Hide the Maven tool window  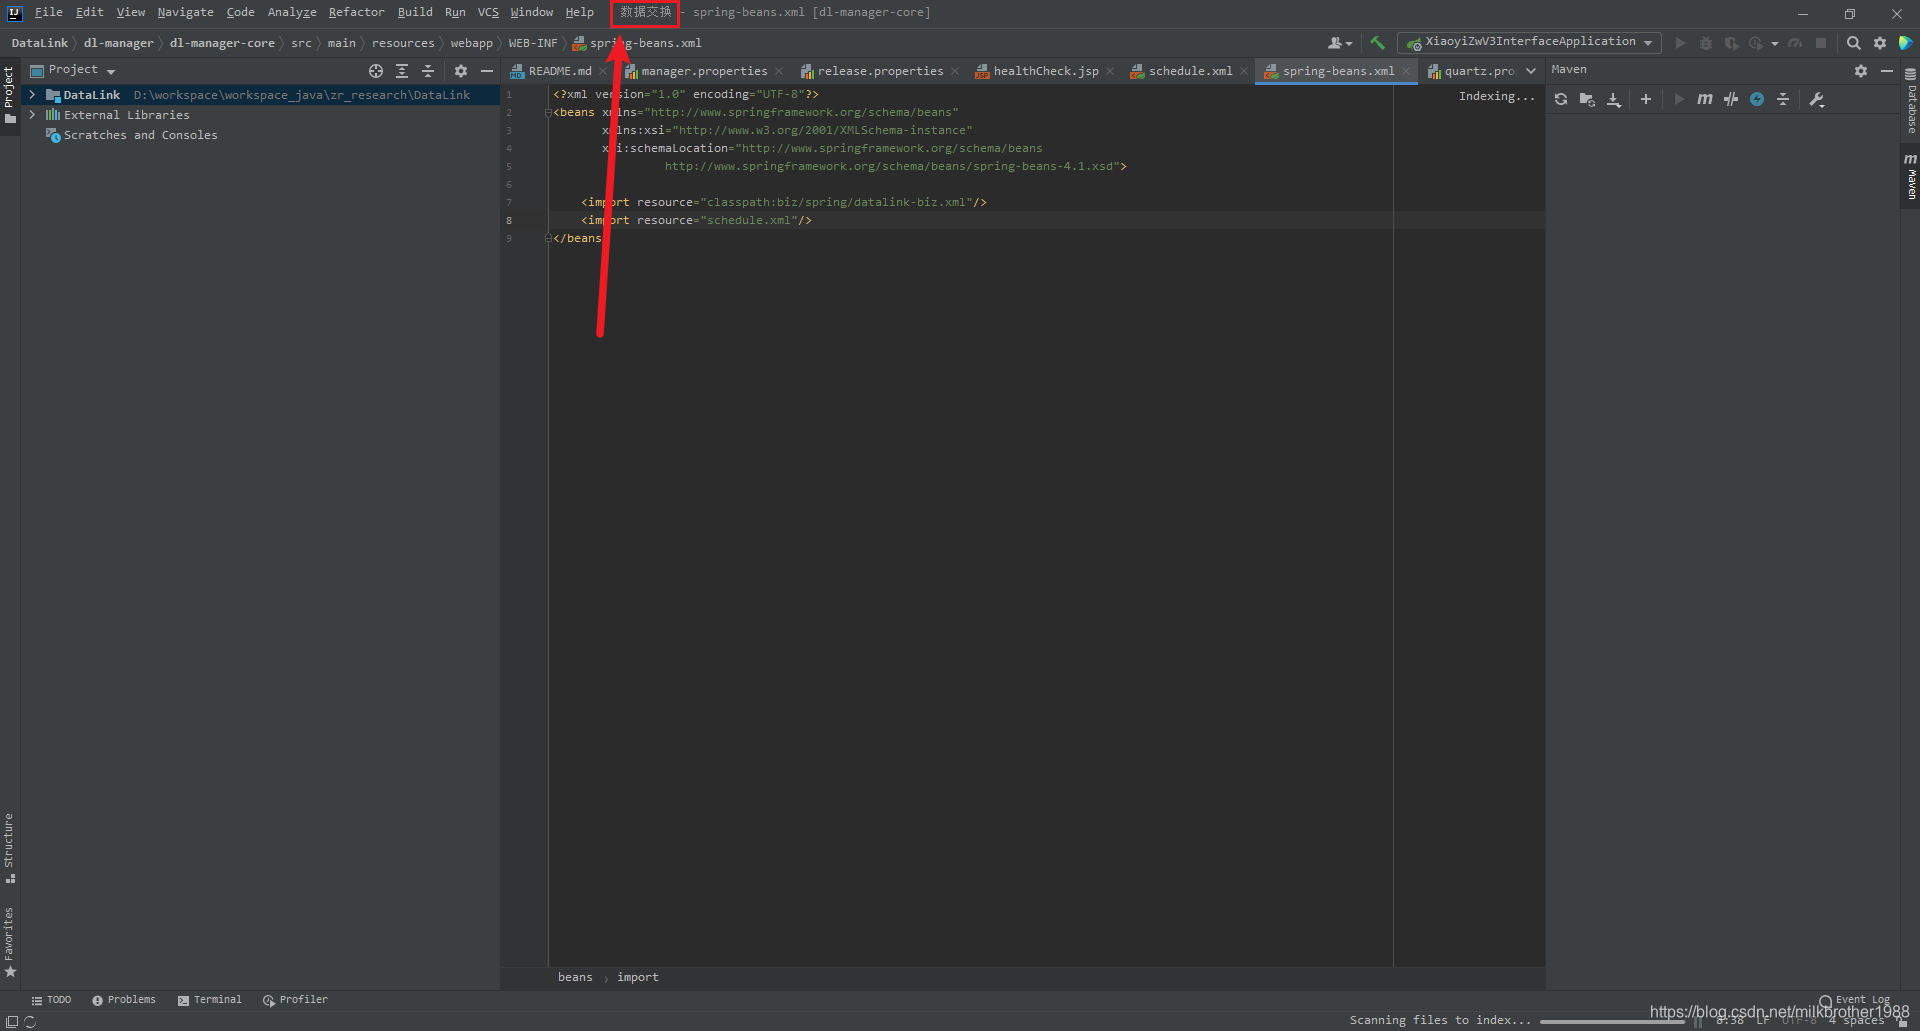[x=1887, y=71]
